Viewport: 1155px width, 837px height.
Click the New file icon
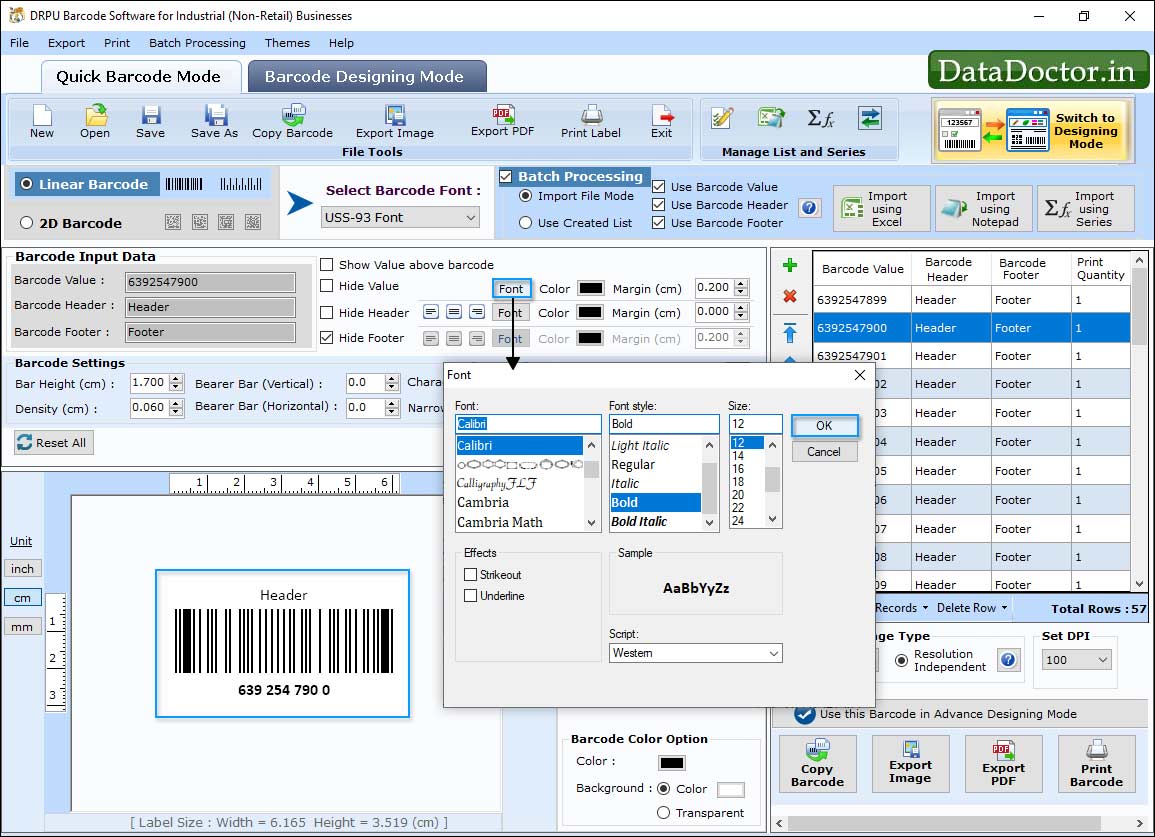42,122
